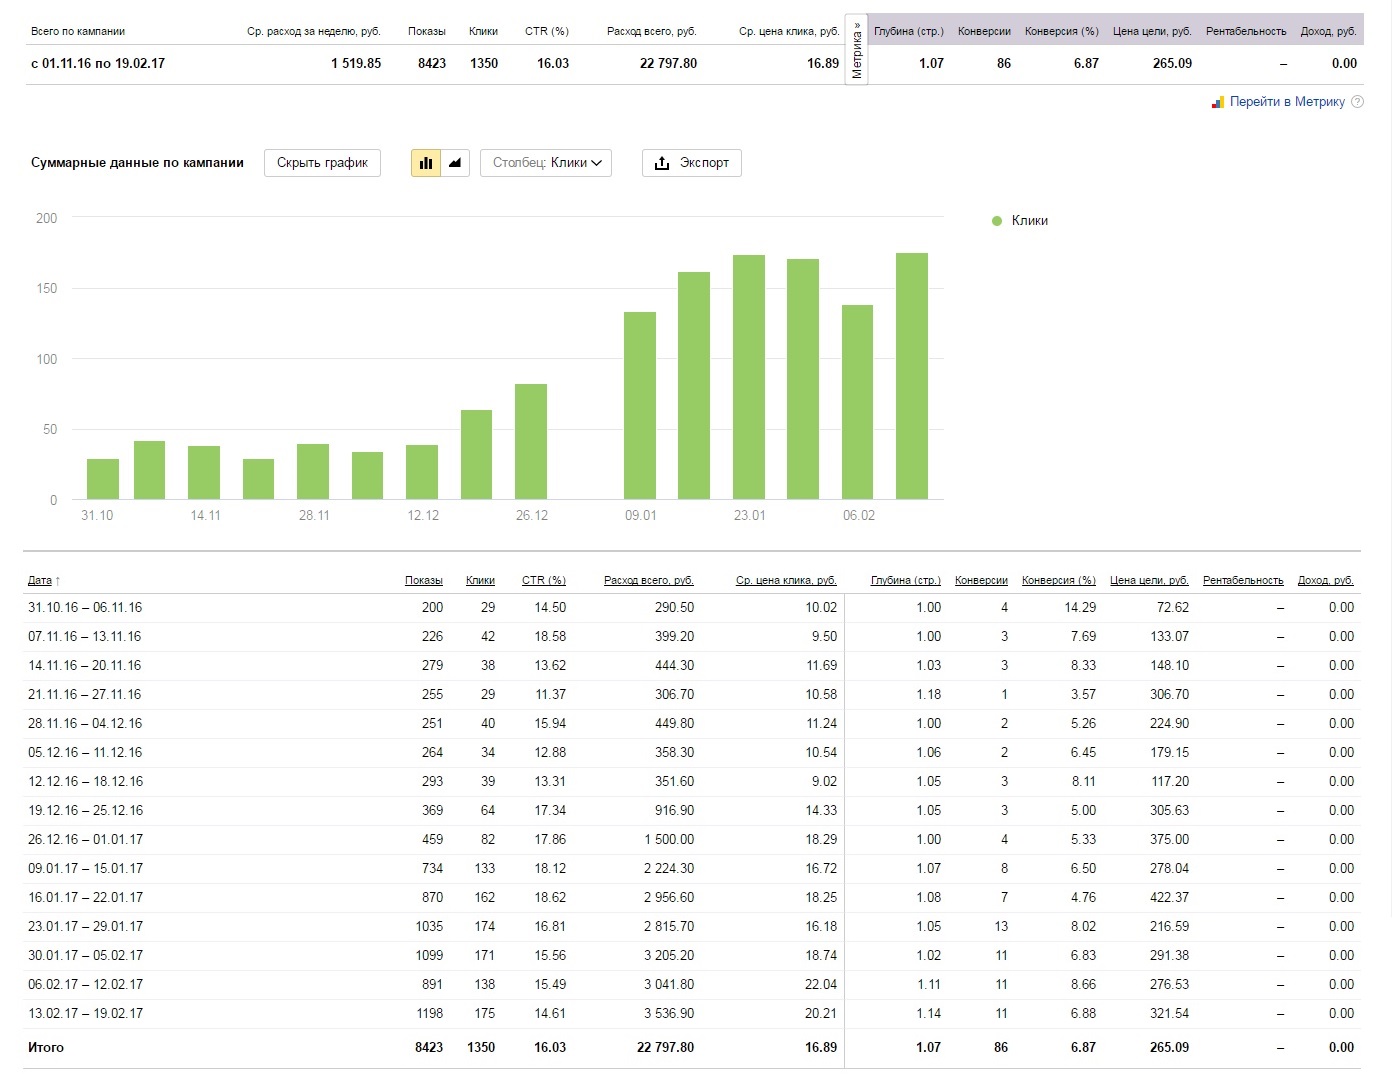Click the Итого label in totals row
Screen dimensions: 1392x1088
46,1048
